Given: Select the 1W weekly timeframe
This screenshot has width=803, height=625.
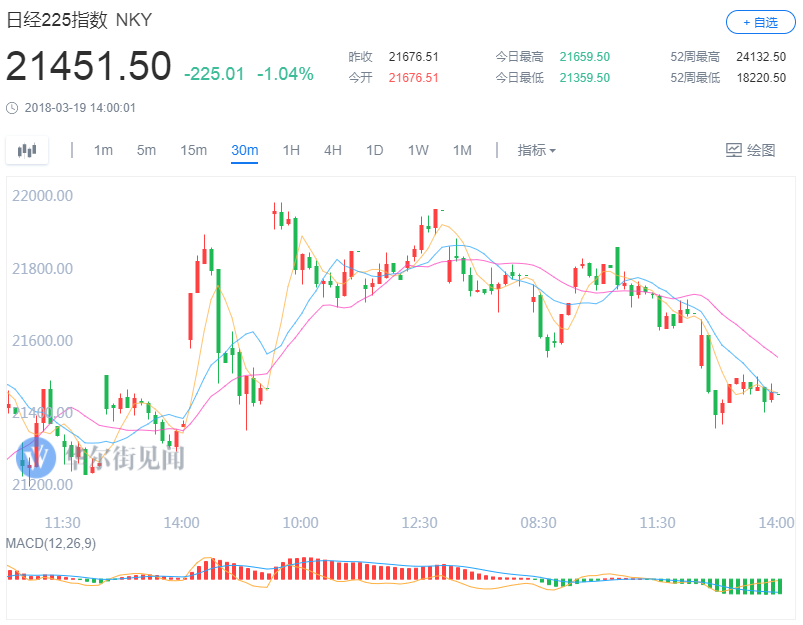Looking at the screenshot, I should pyautogui.click(x=418, y=150).
